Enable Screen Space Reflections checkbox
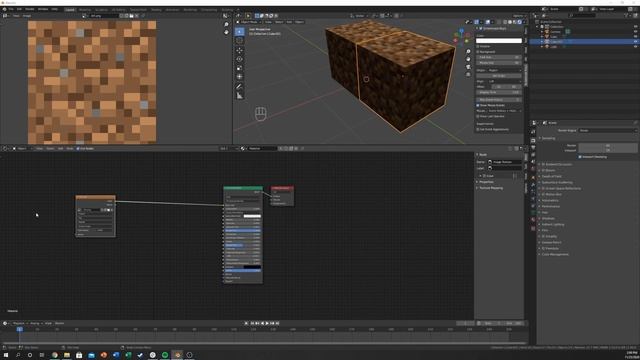 [544, 189]
